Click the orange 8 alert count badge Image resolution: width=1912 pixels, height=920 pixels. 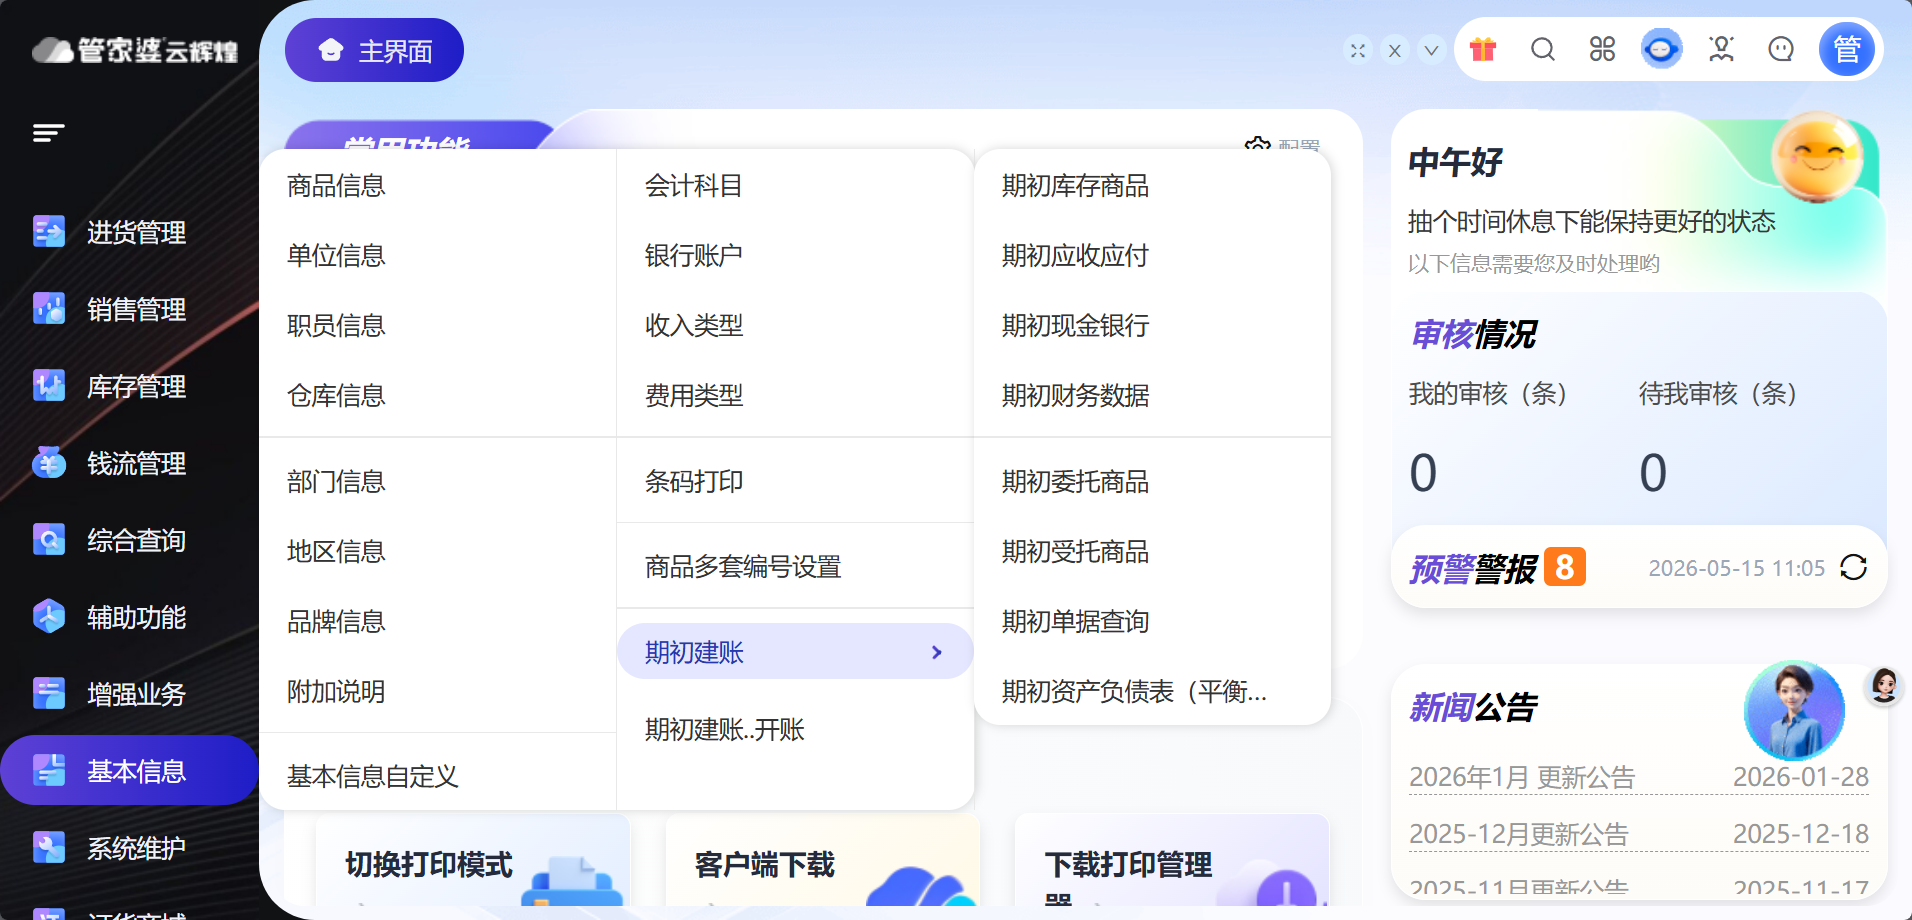(1565, 567)
